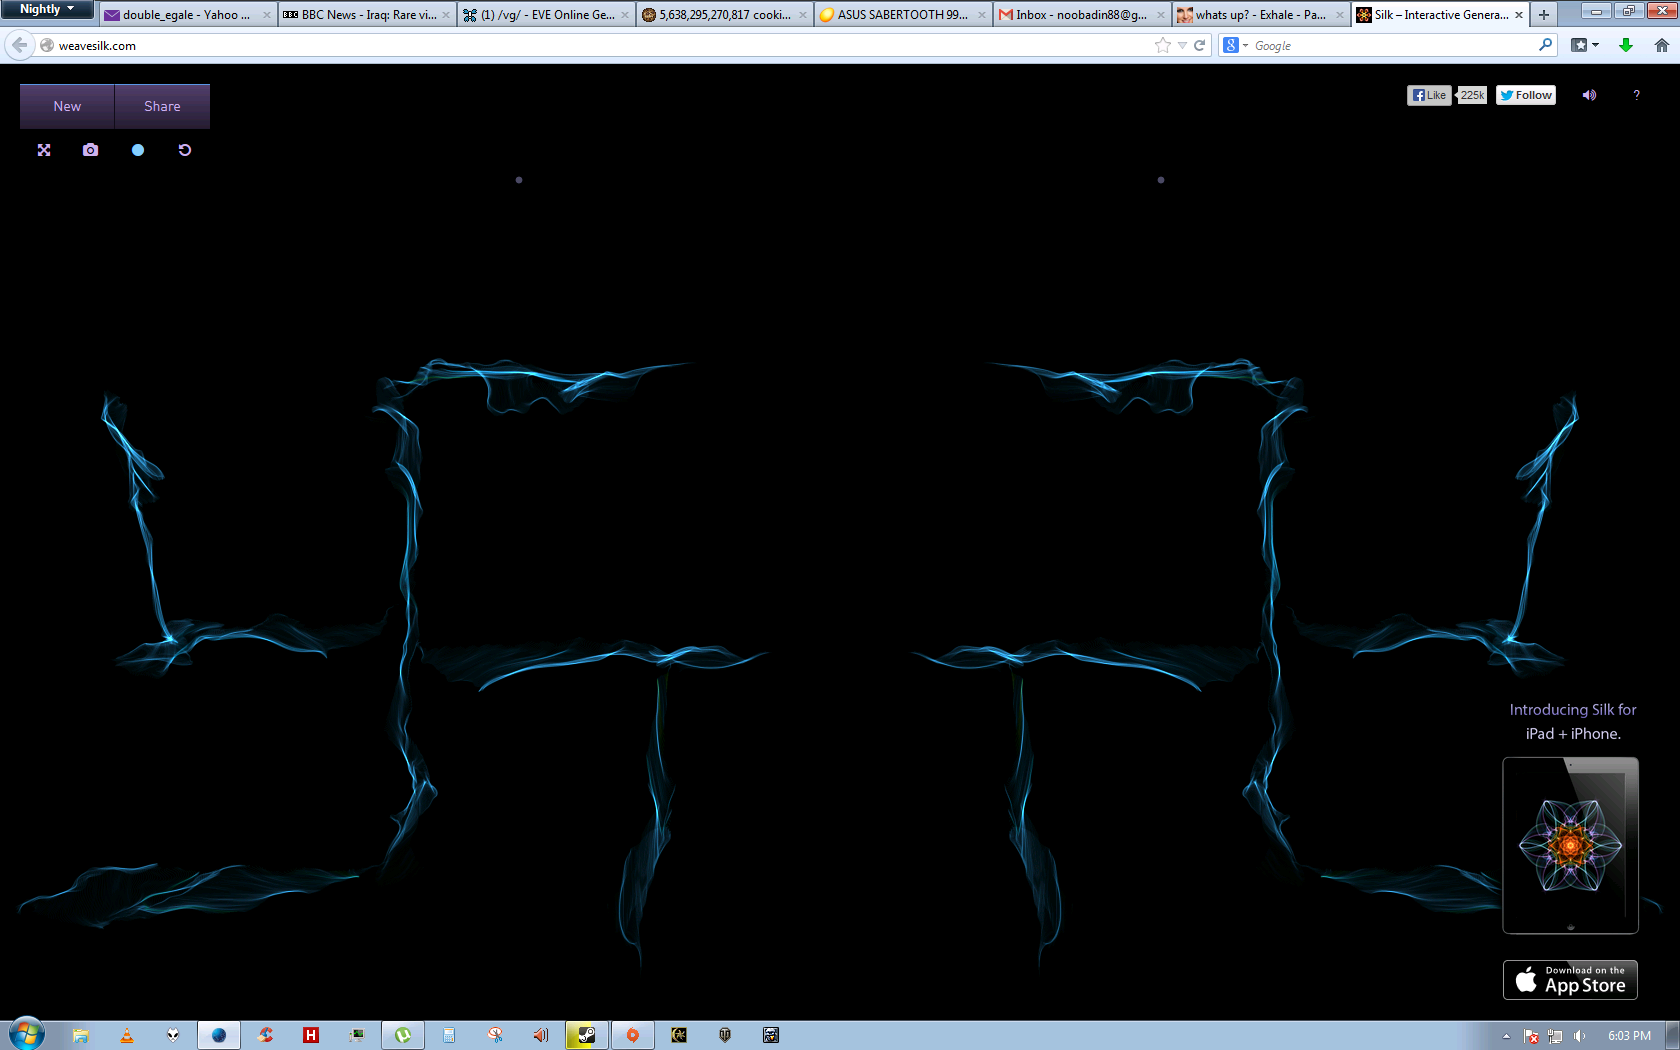The image size is (1680, 1050).
Task: Click Download on the App Store badge
Action: [x=1570, y=980]
